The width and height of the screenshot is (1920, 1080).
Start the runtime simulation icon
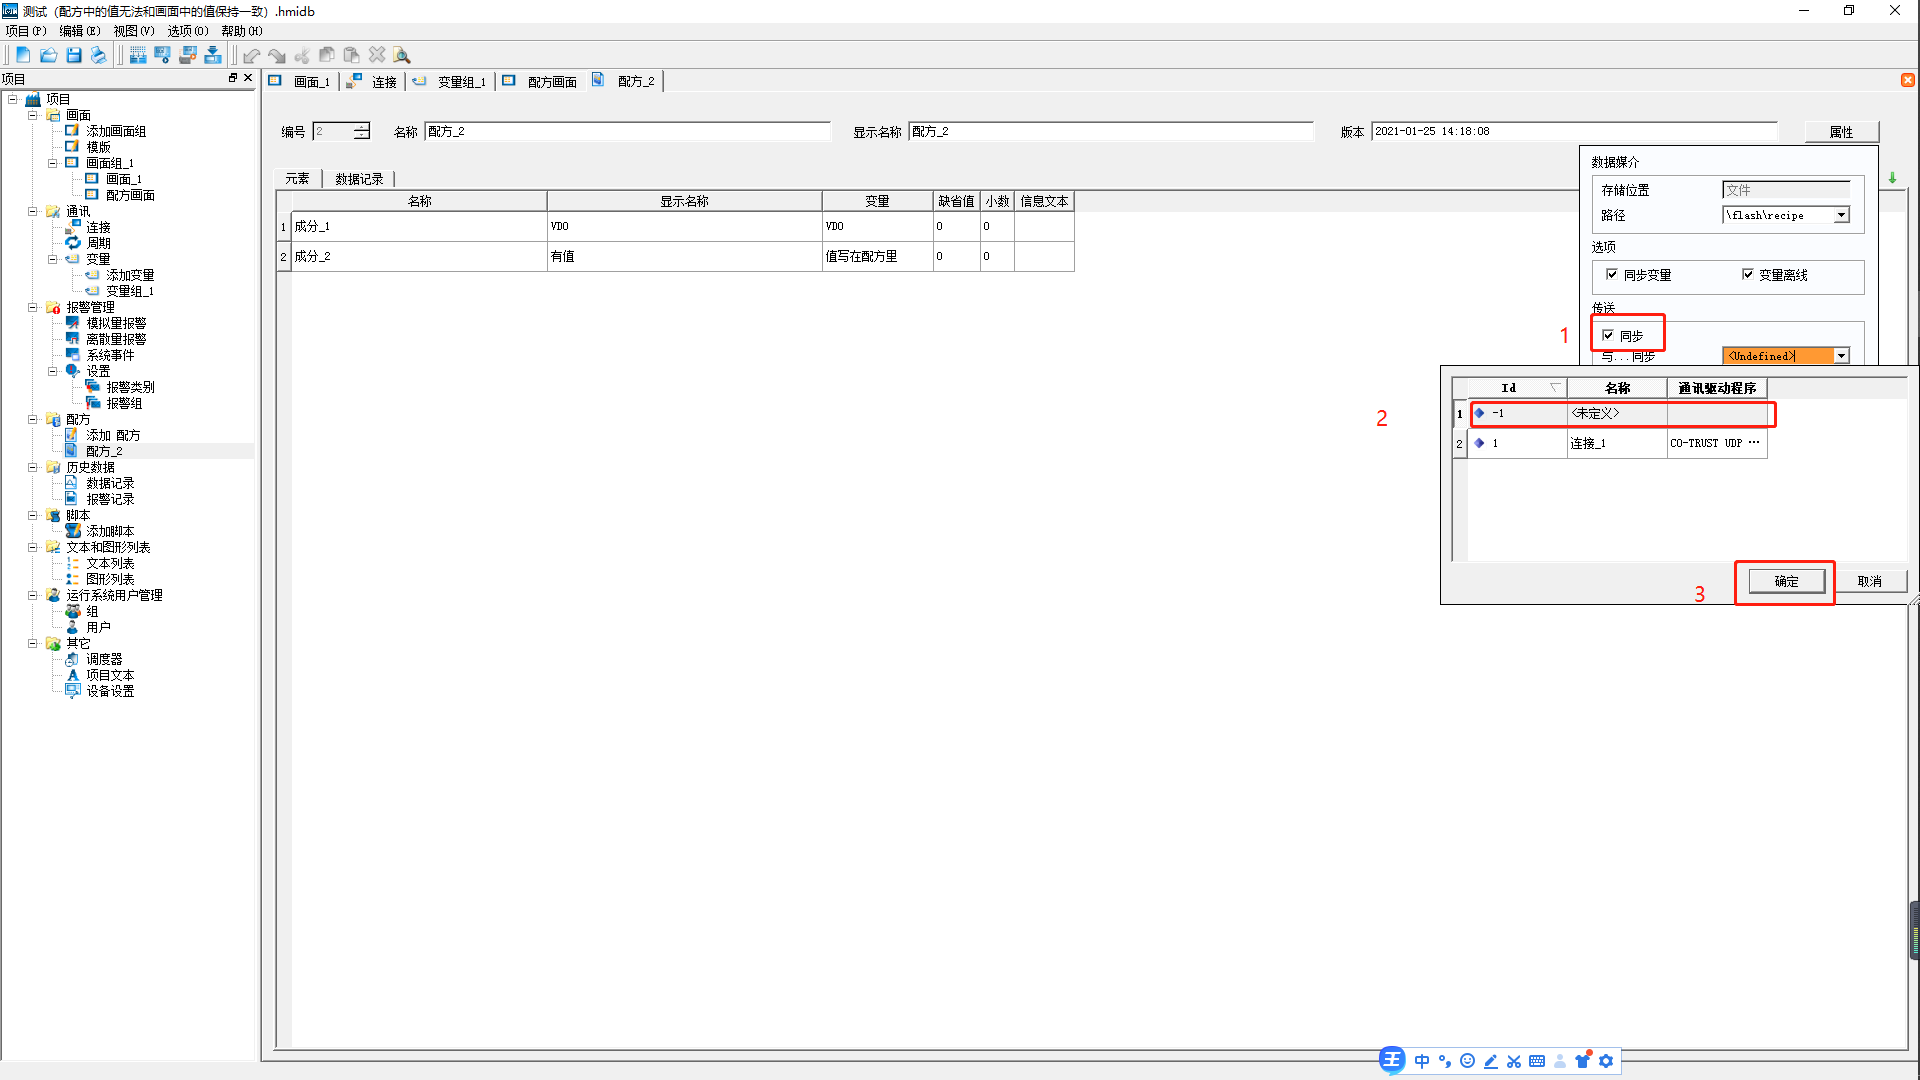click(x=162, y=55)
